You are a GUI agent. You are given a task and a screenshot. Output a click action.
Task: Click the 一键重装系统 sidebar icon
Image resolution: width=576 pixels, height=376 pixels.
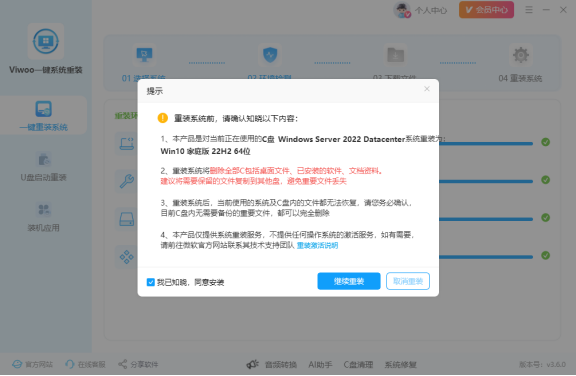tap(43, 109)
